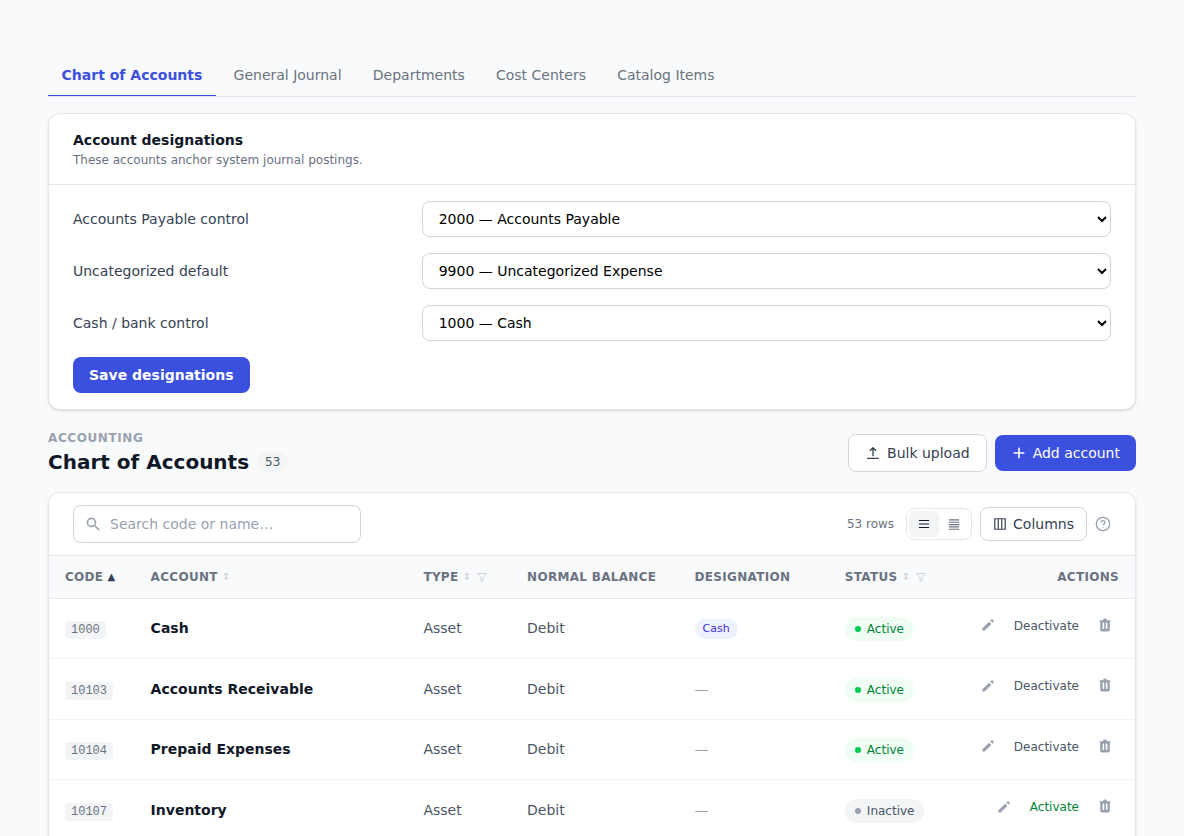Switch to comfortable row density view
The image size is (1184, 836).
click(x=923, y=524)
